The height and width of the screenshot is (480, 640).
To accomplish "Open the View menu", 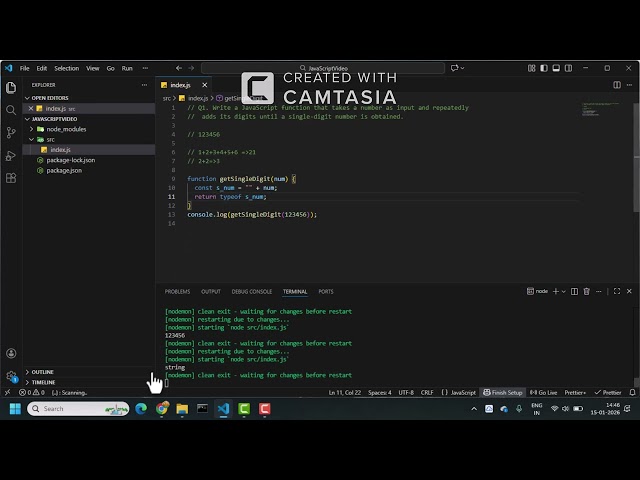I will pos(93,68).
